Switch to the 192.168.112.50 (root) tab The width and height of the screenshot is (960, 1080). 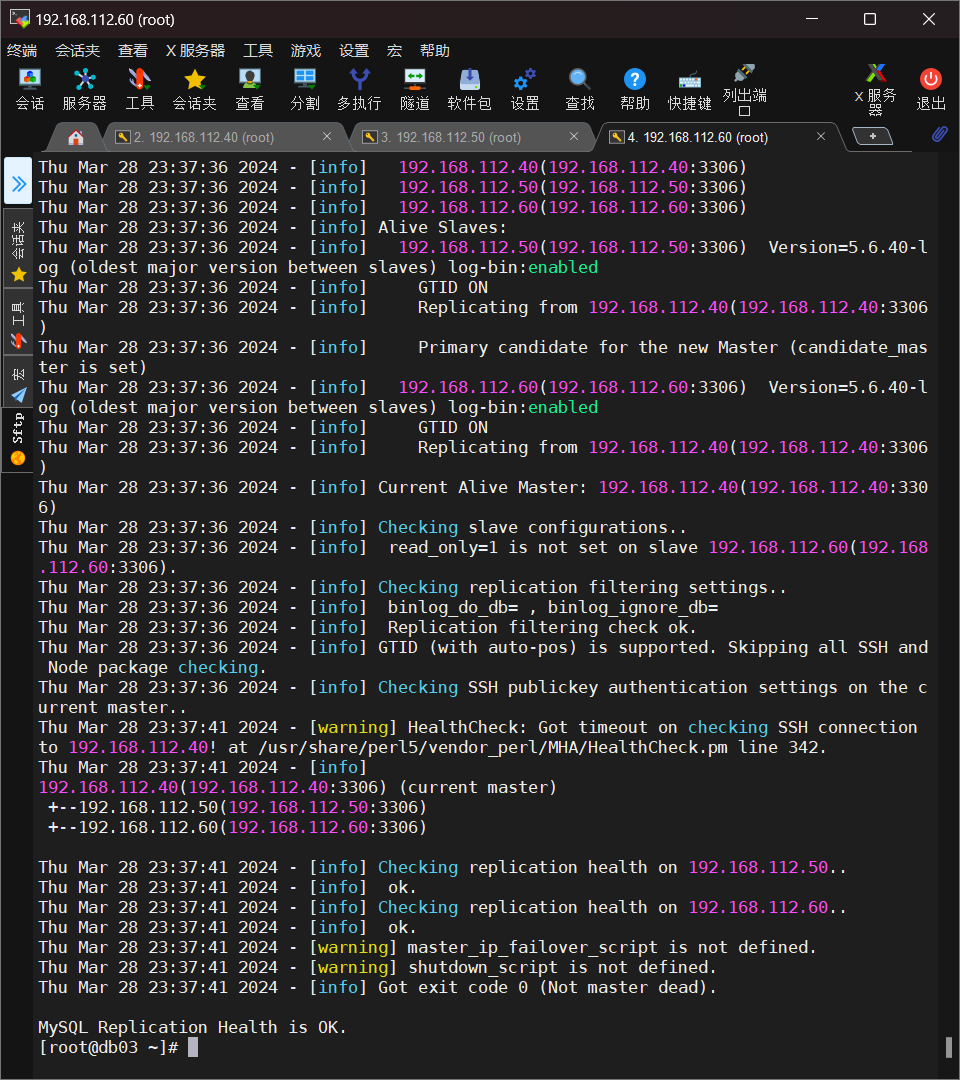point(449,137)
